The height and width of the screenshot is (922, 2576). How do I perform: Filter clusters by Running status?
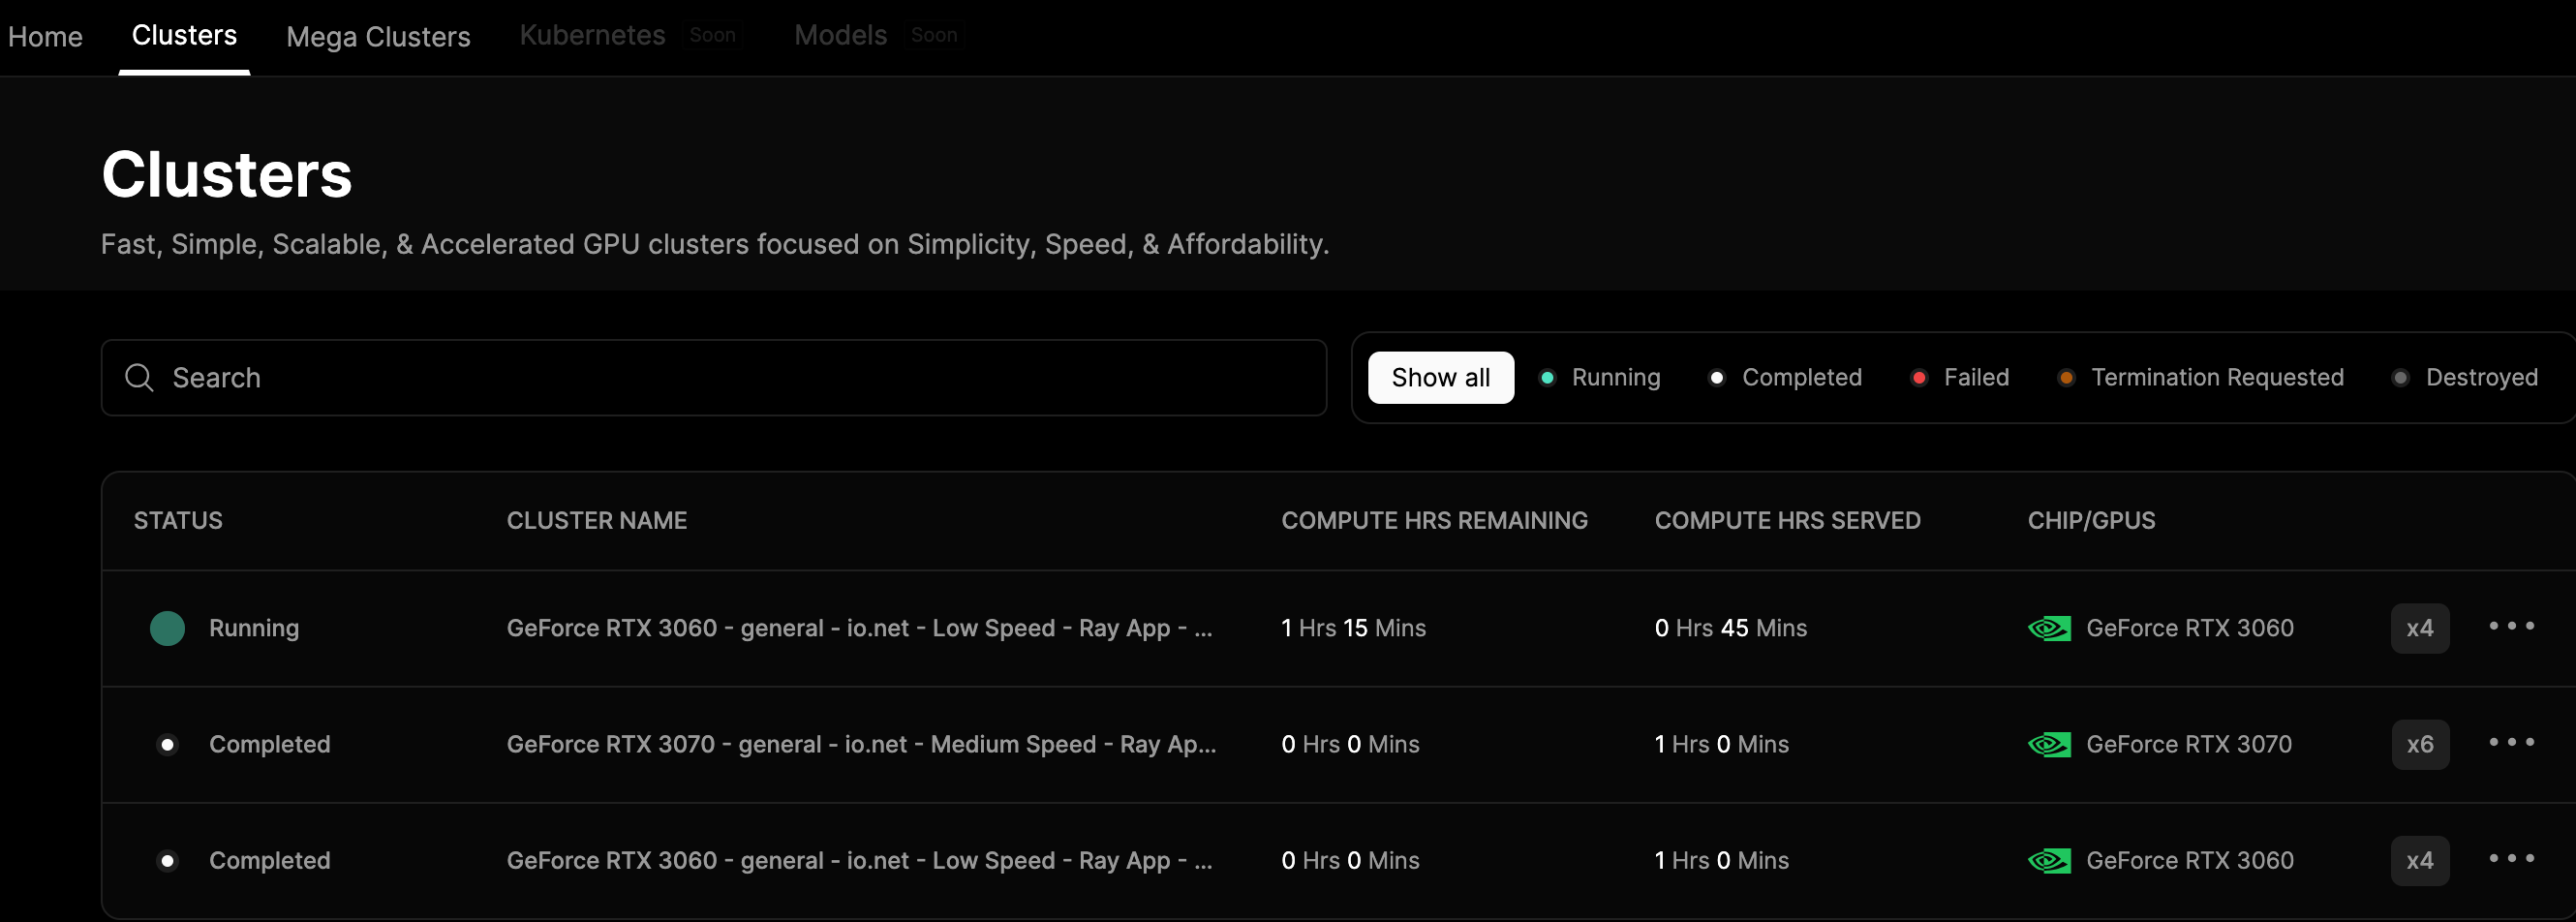(1600, 378)
